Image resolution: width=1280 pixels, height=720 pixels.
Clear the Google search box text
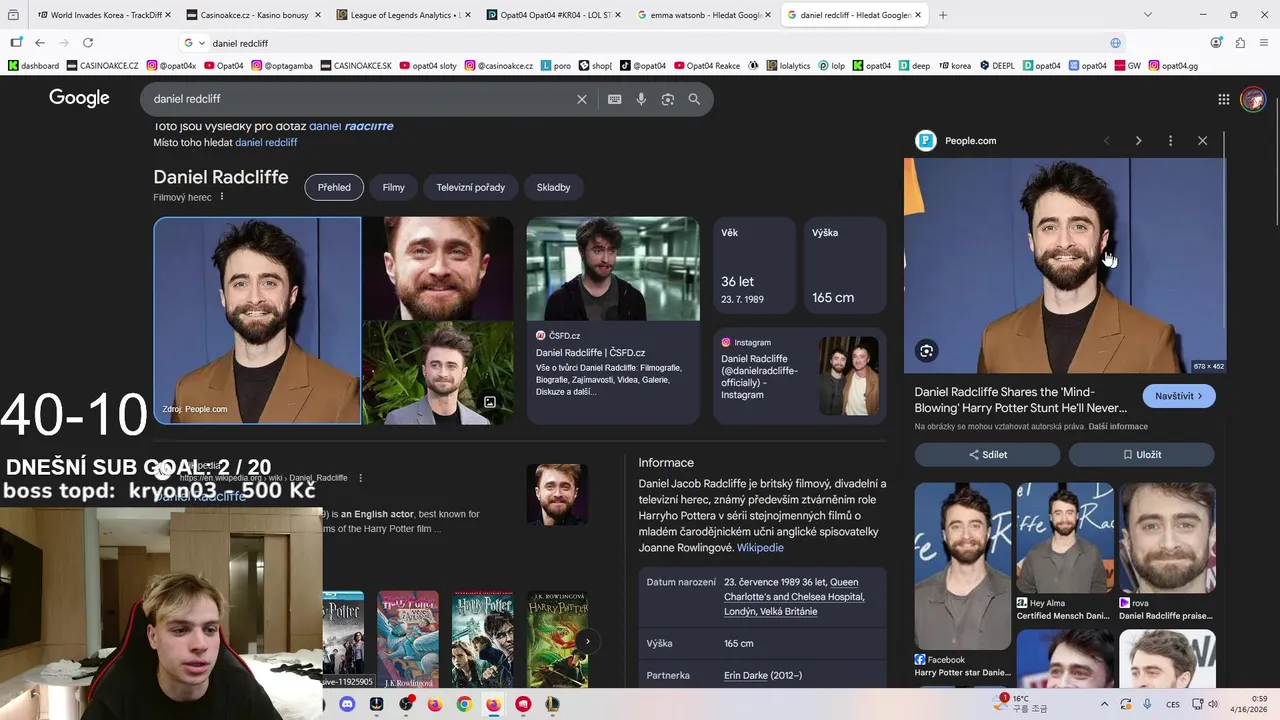coord(581,99)
